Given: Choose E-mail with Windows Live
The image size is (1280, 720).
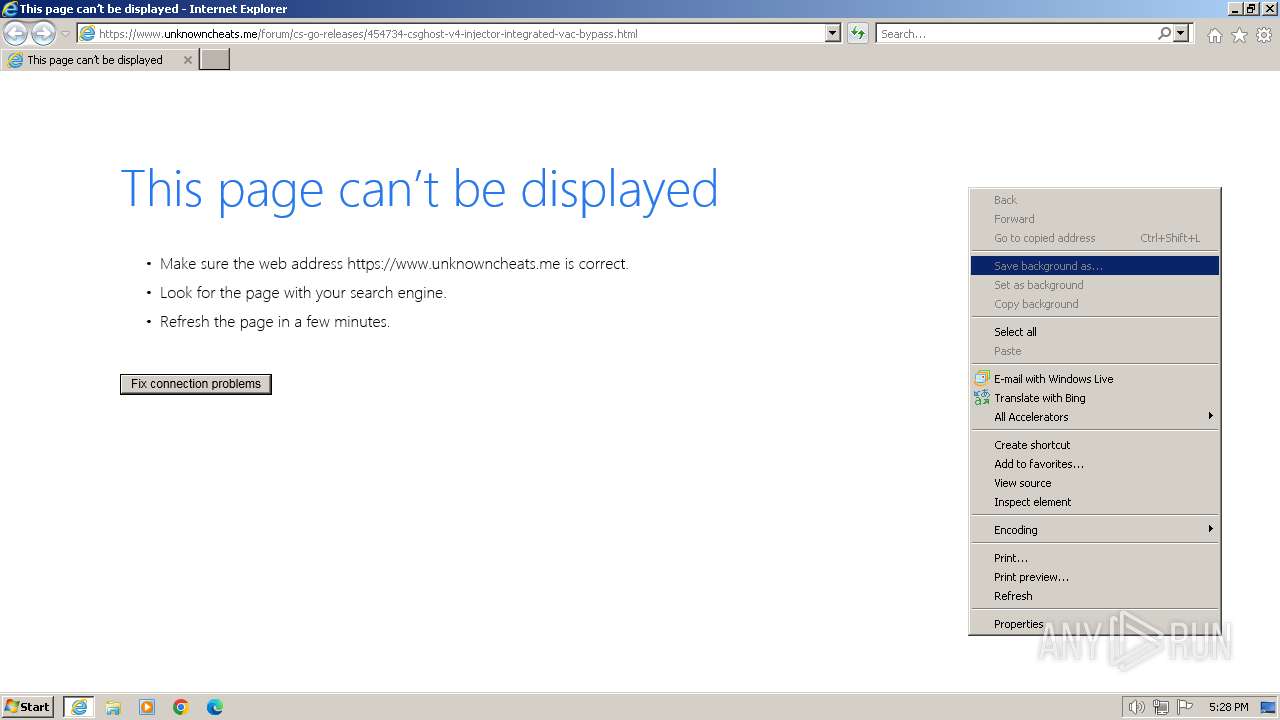Looking at the screenshot, I should click(1095, 379).
